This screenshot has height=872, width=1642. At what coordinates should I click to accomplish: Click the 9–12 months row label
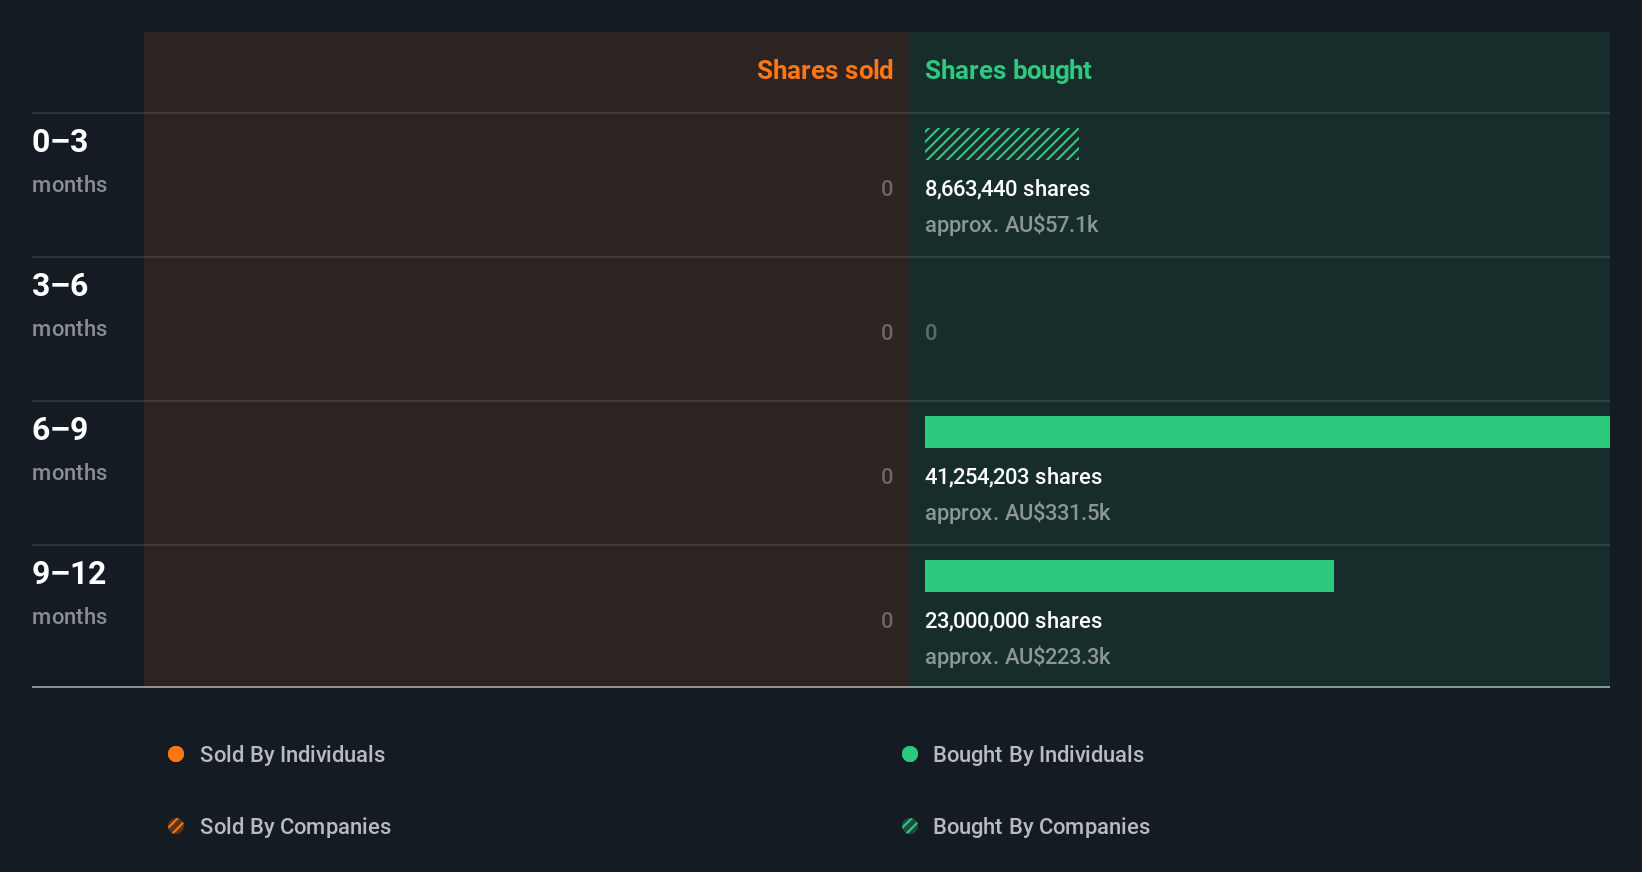pyautogui.click(x=69, y=593)
